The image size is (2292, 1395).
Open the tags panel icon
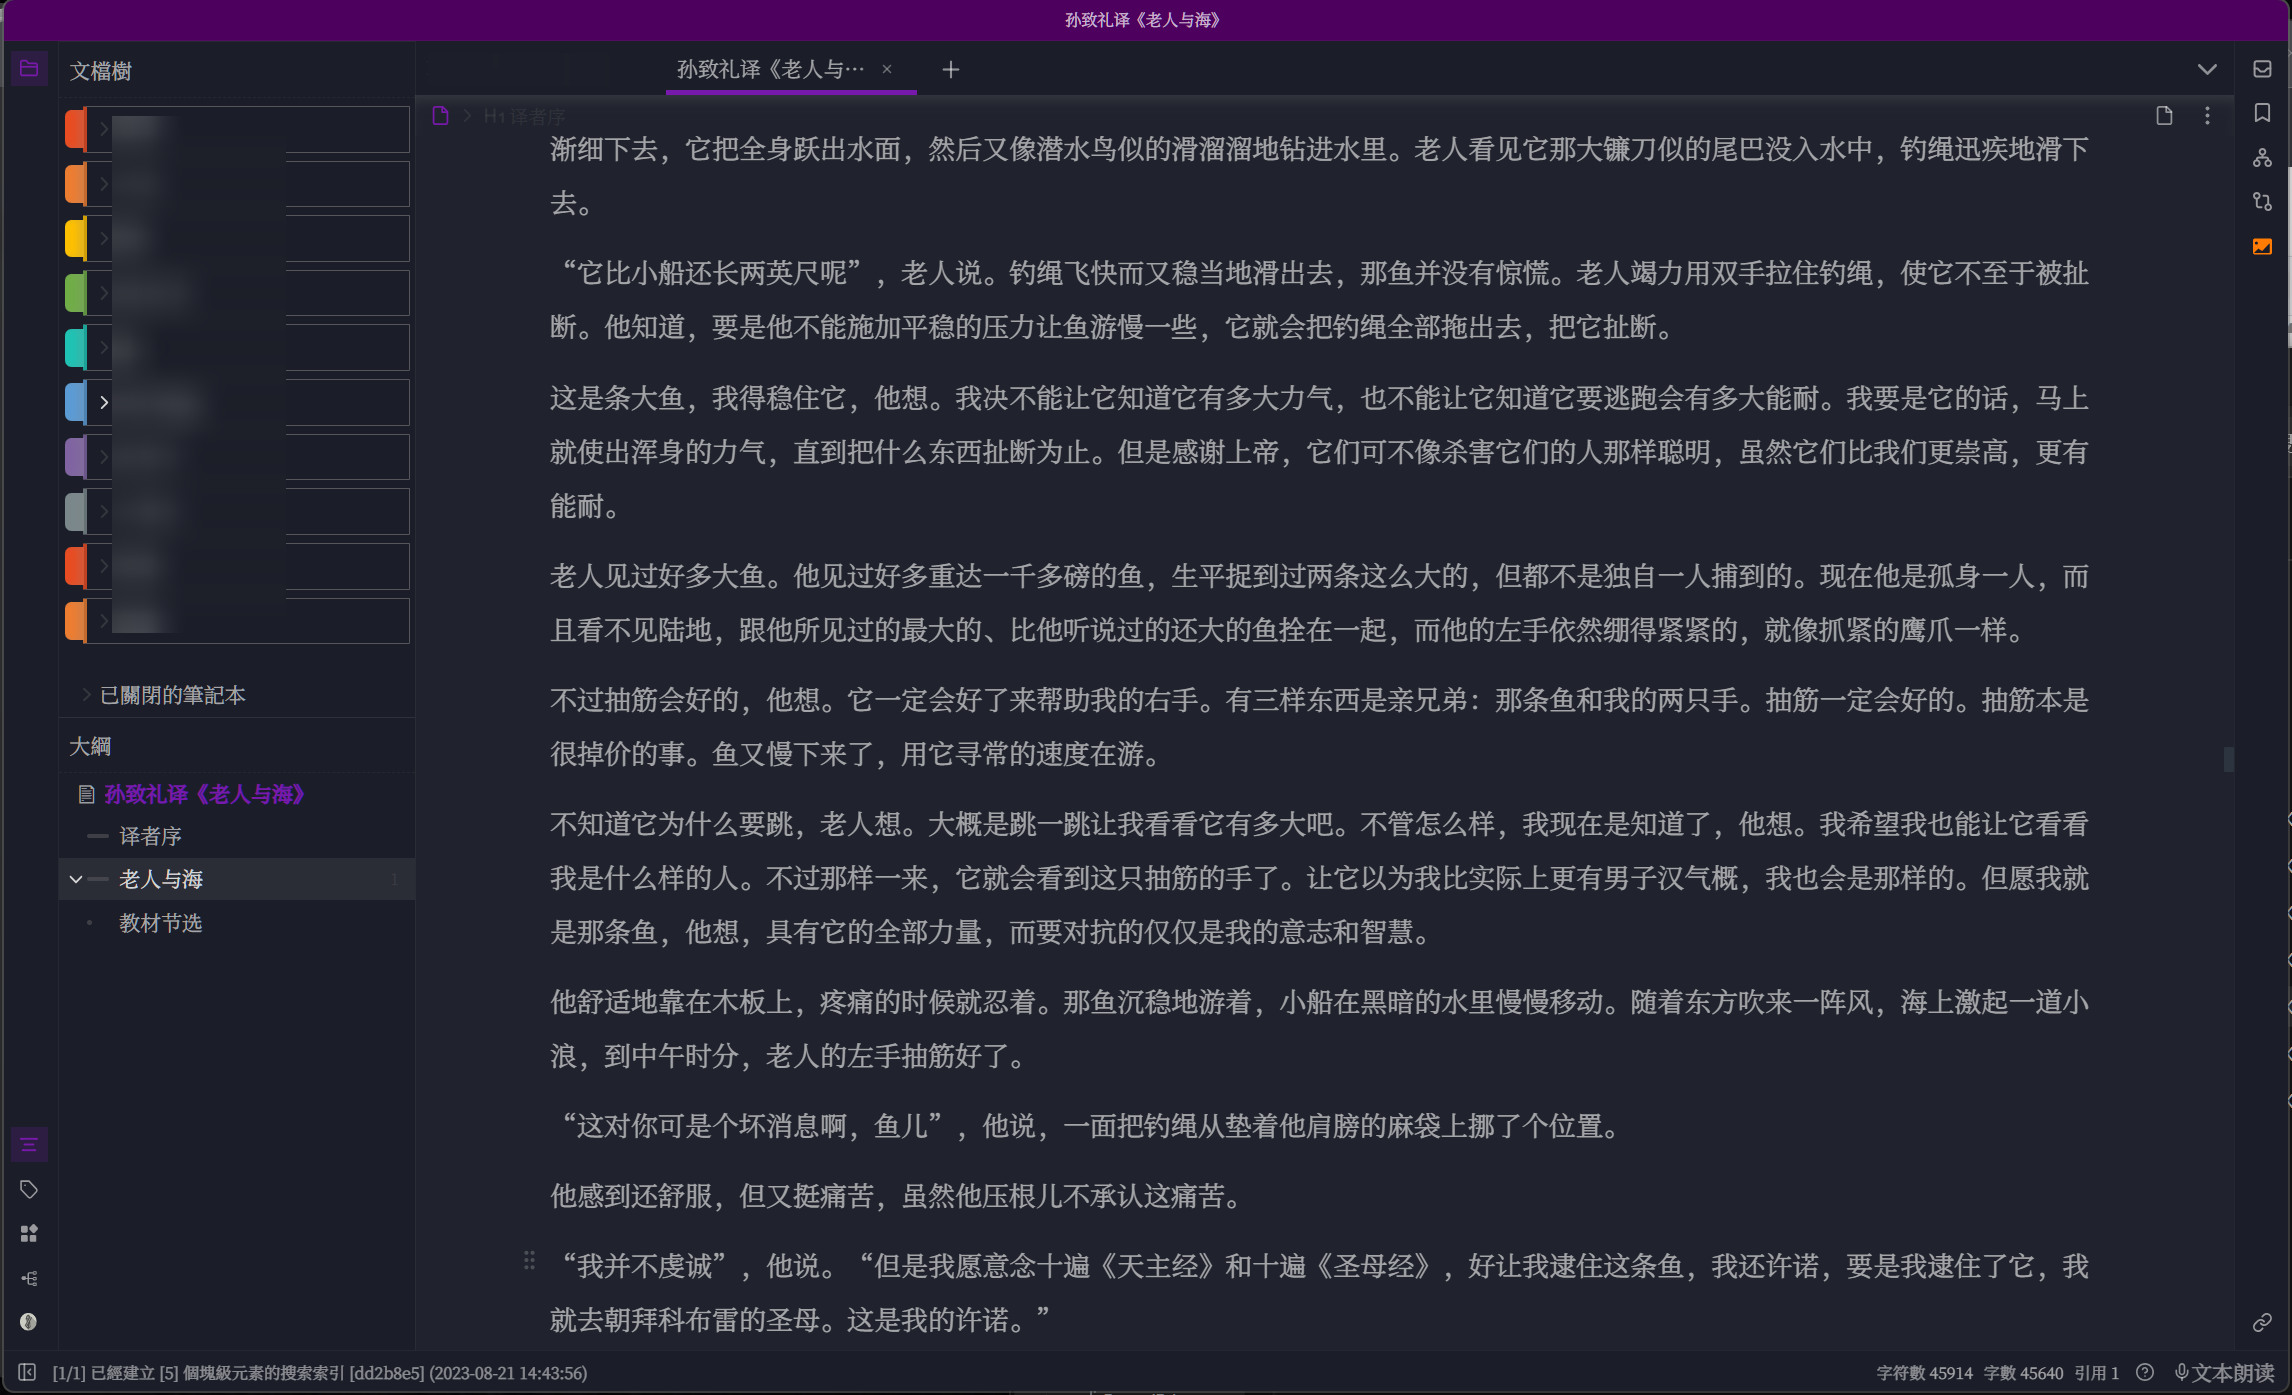[x=29, y=1189]
